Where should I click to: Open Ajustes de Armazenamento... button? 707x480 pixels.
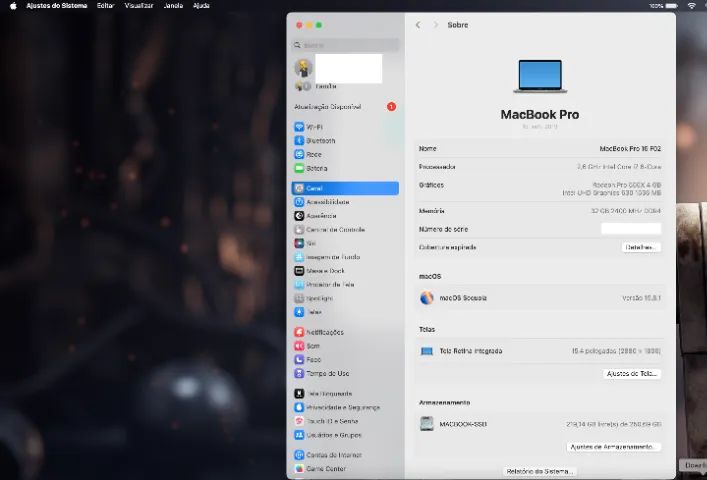pos(614,447)
